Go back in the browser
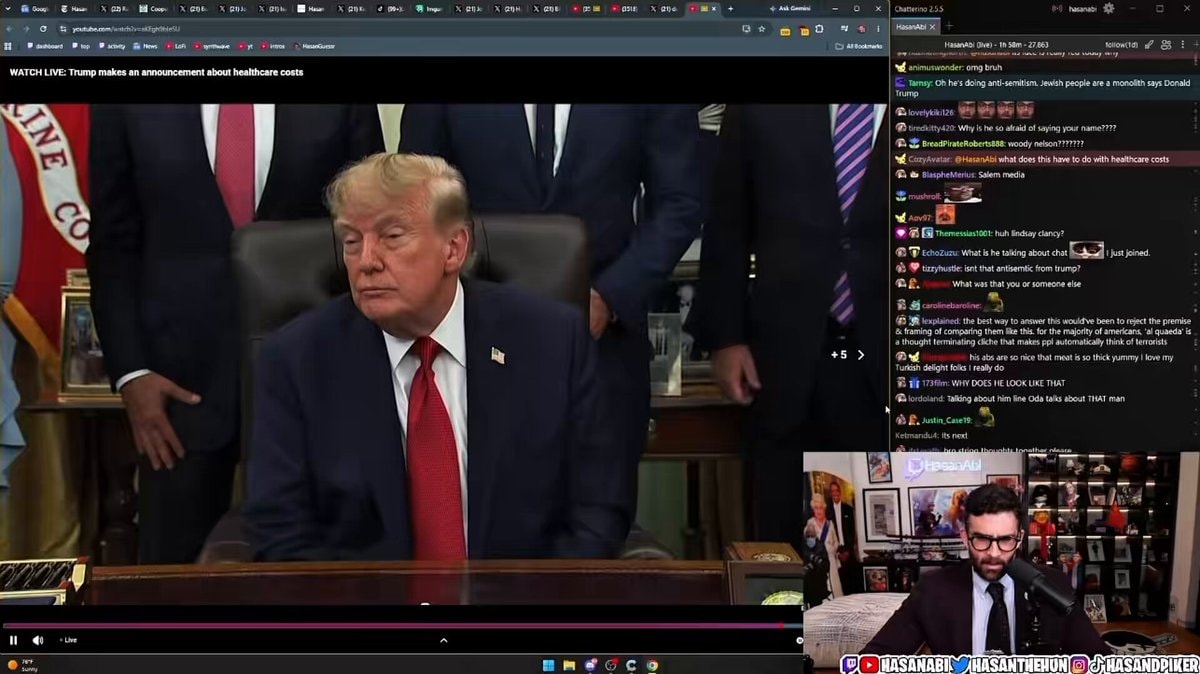 tap(9, 29)
